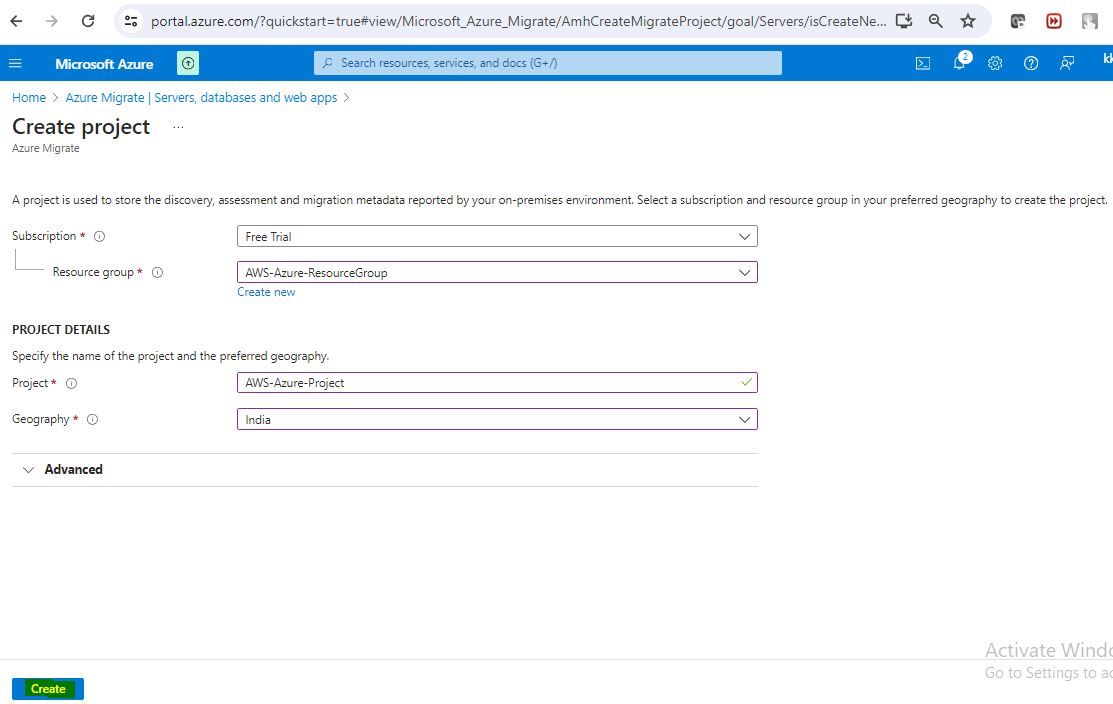Go to Home breadcrumb

tap(29, 98)
